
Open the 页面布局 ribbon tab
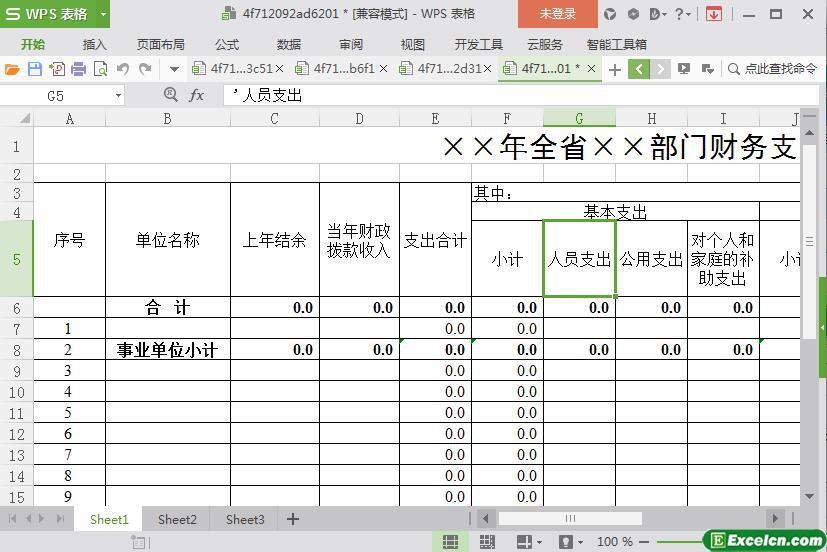(161, 45)
